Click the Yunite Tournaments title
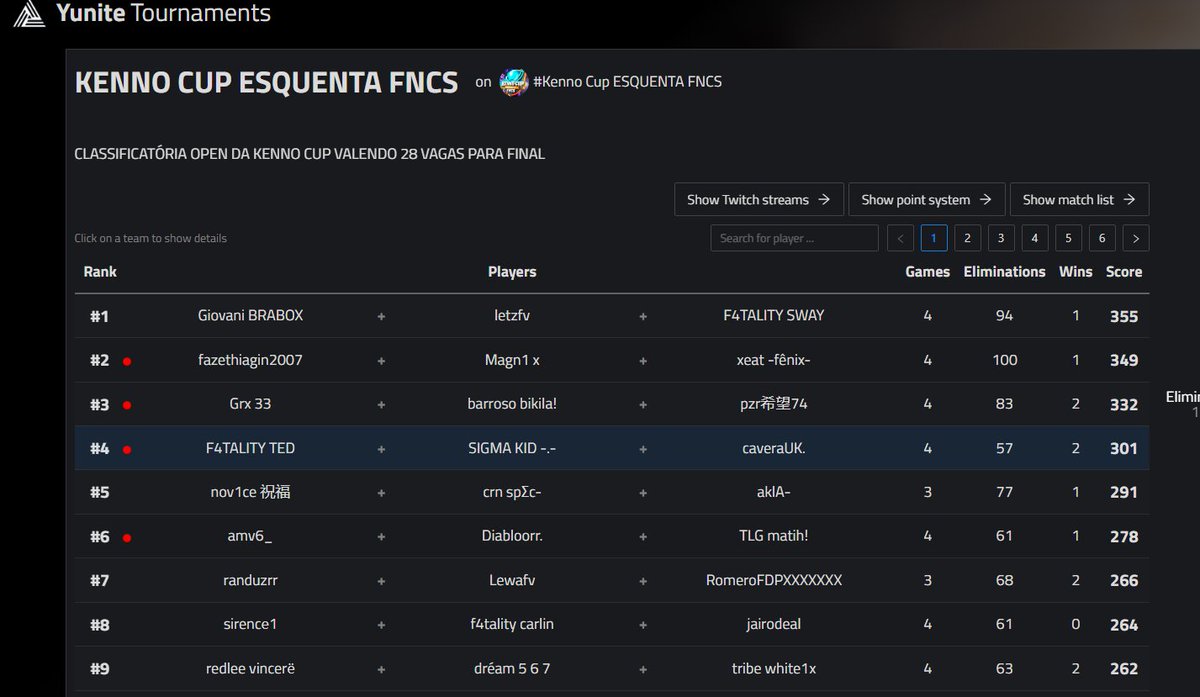 click(163, 14)
